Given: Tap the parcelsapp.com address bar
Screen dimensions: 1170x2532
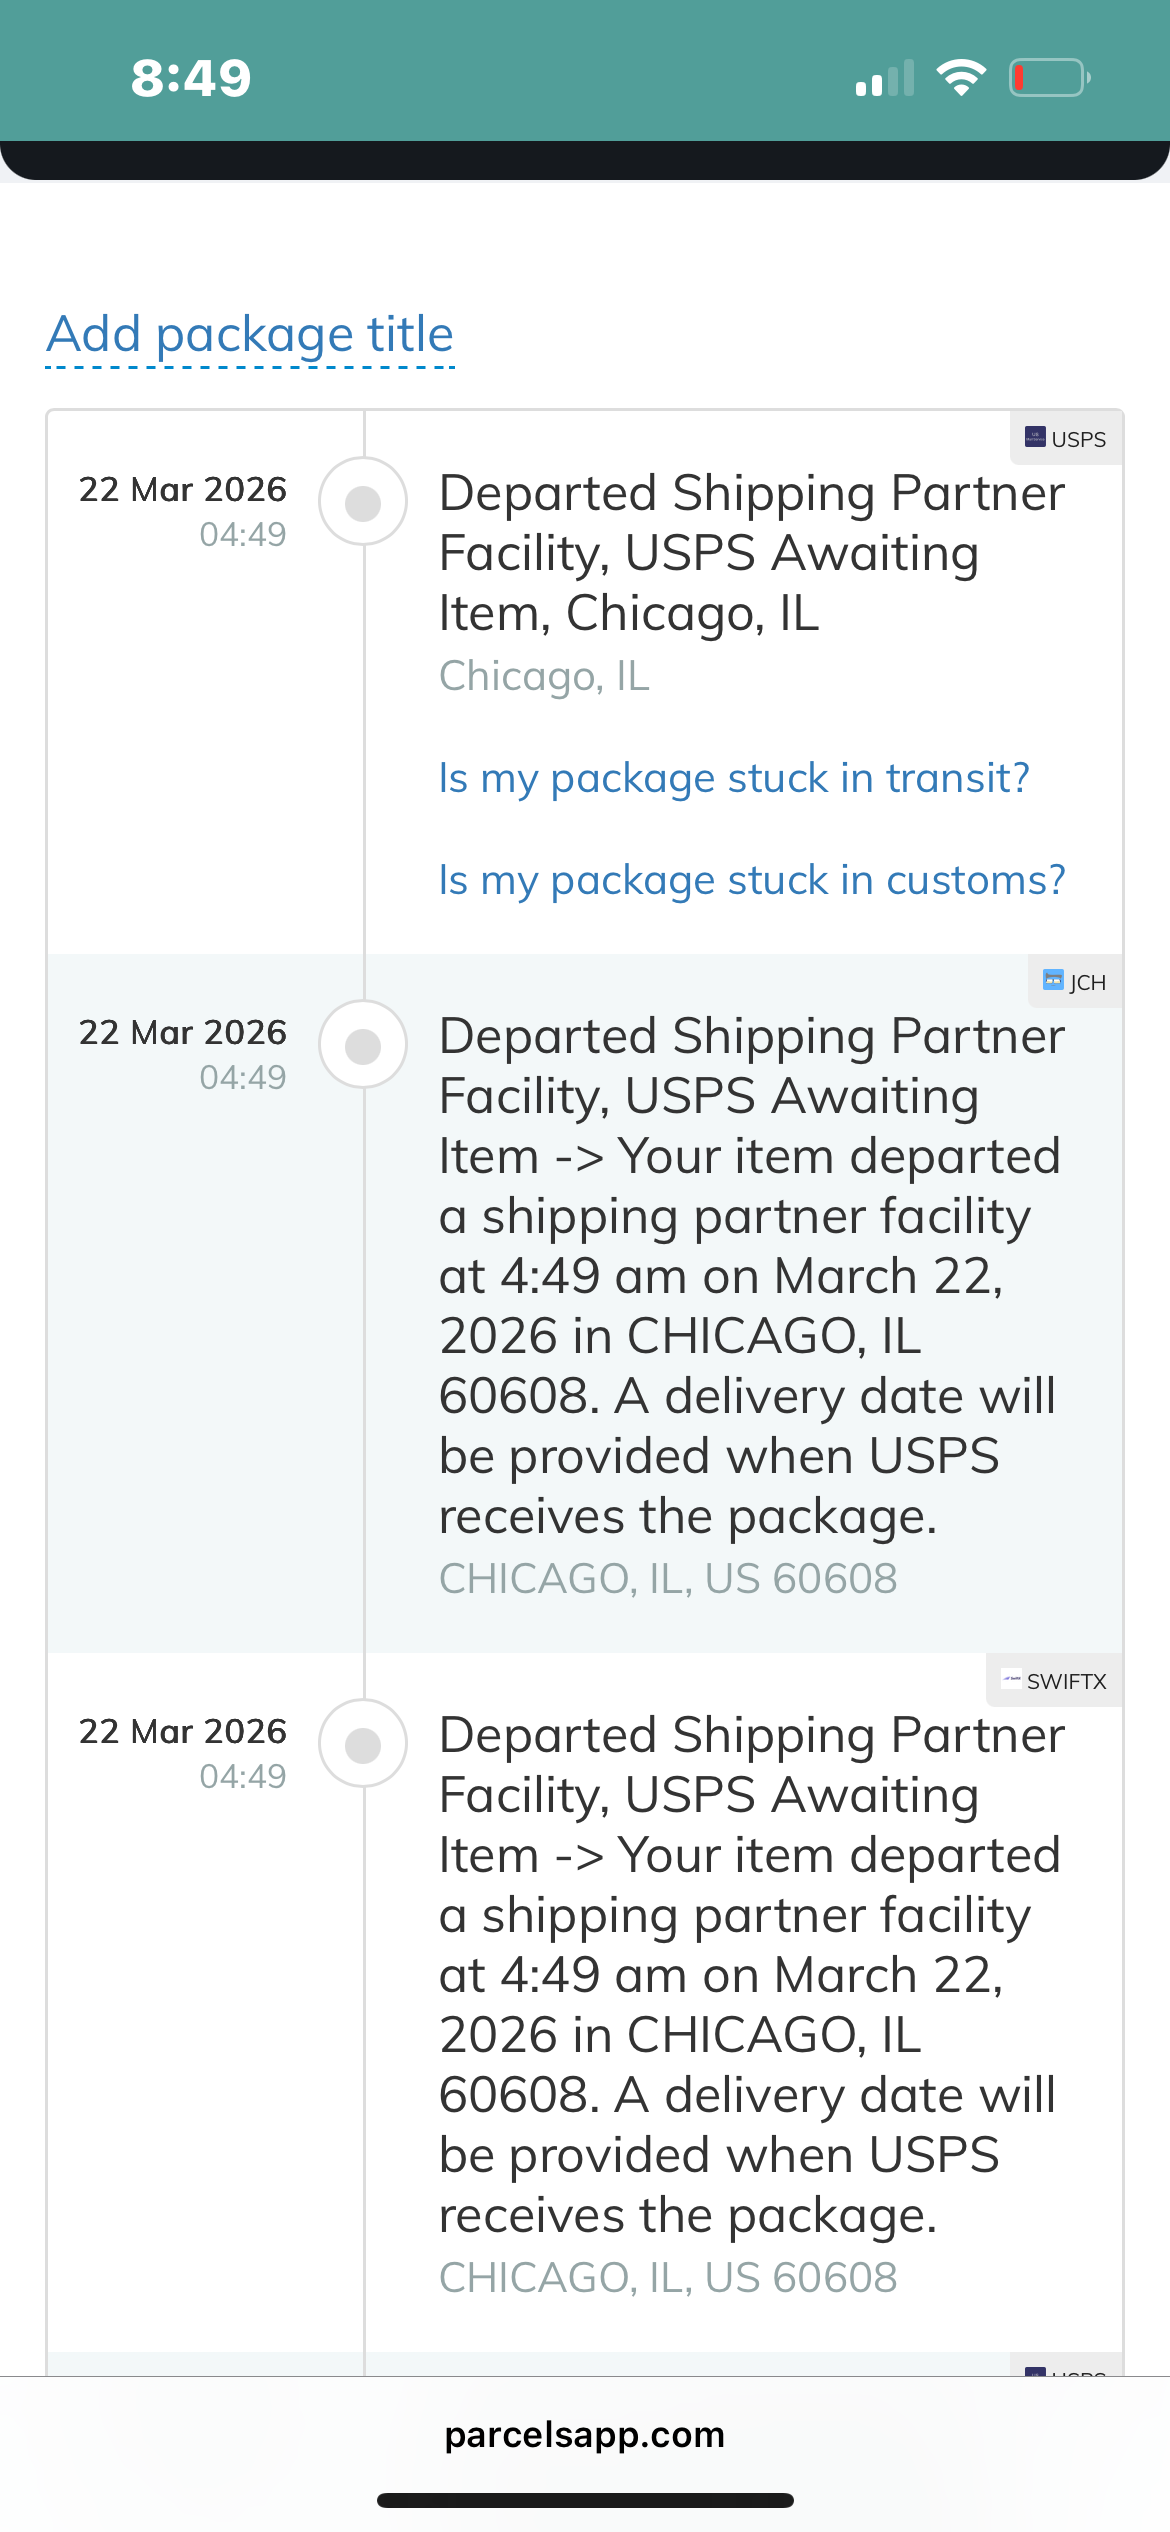Looking at the screenshot, I should (x=585, y=2434).
